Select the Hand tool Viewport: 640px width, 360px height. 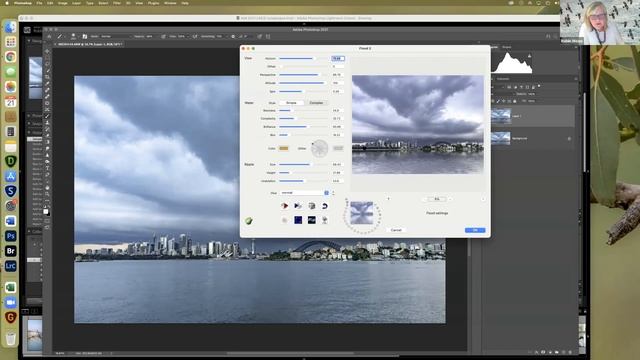(x=47, y=188)
